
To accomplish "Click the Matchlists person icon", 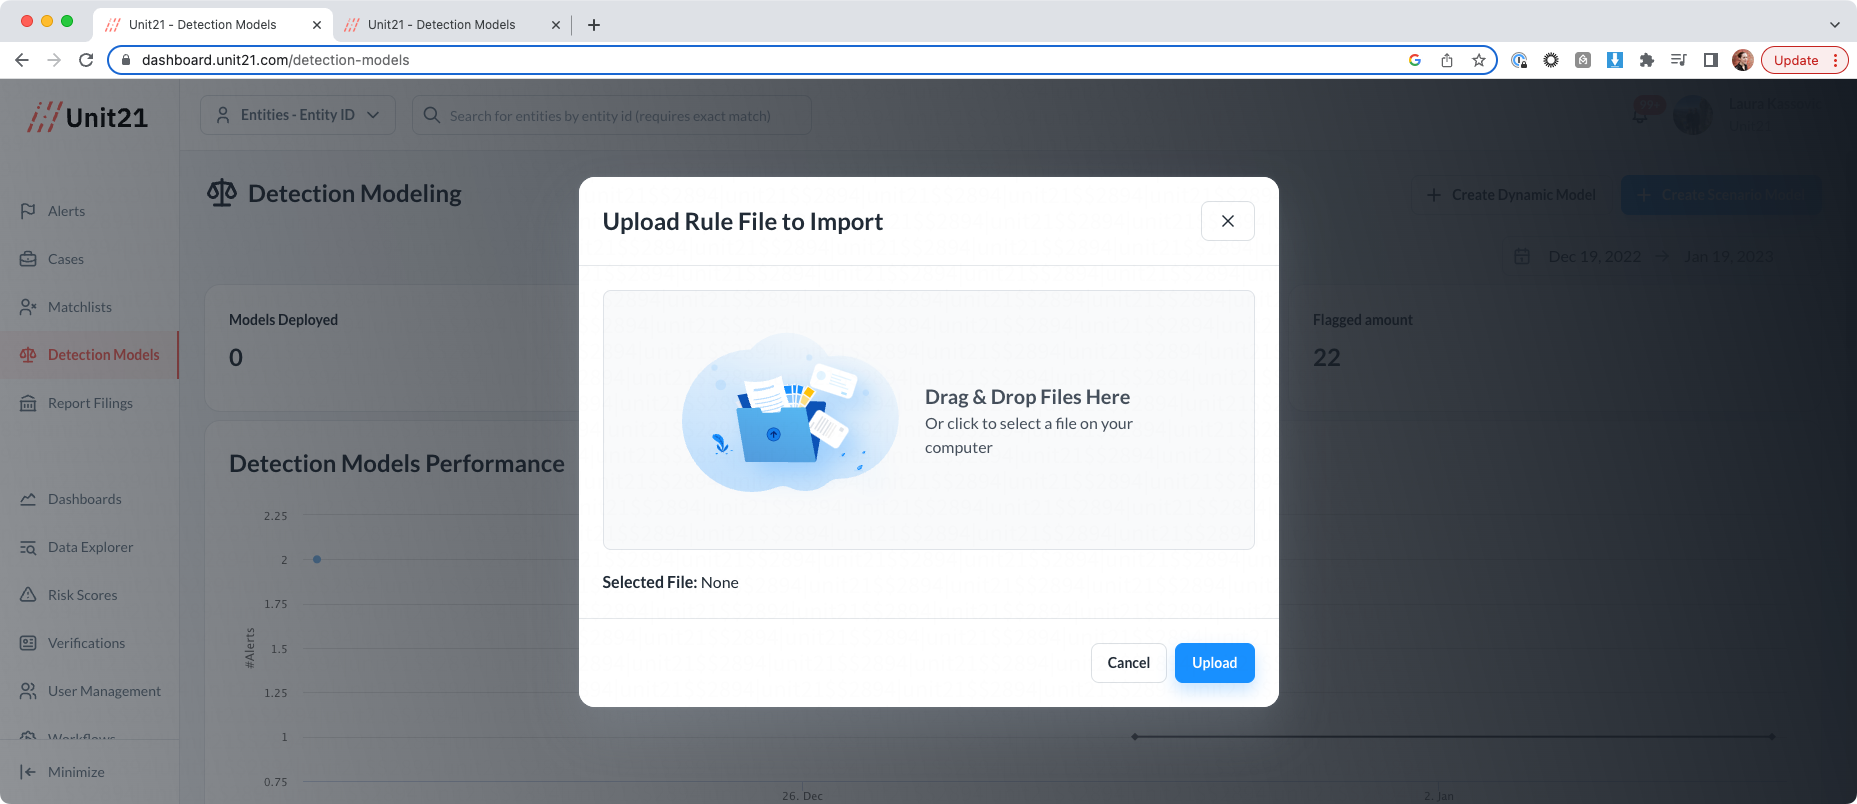I will click(28, 307).
